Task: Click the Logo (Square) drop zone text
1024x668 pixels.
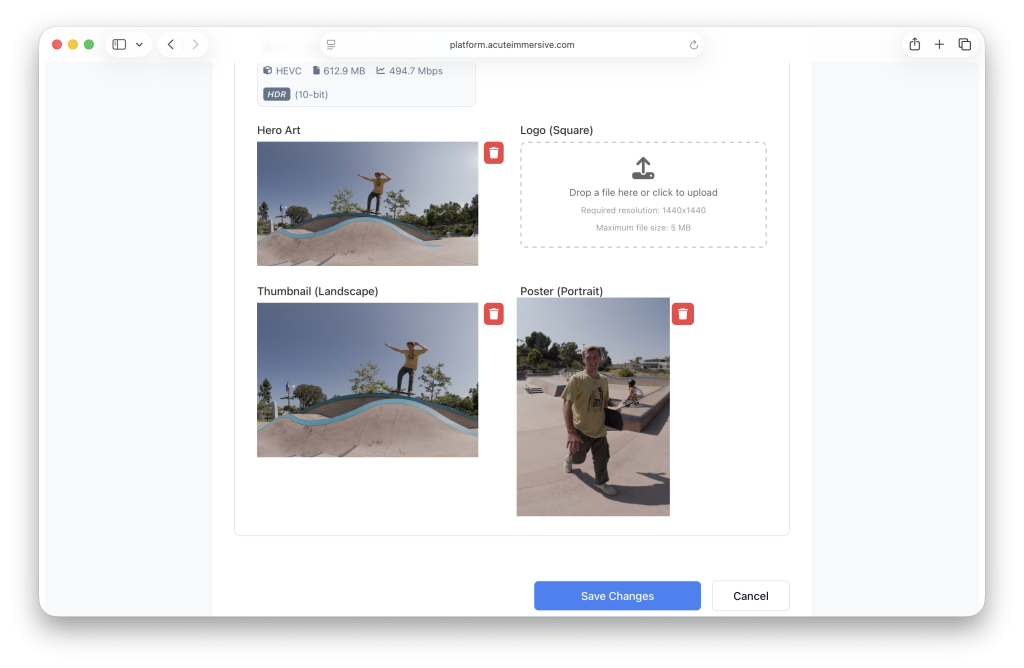Action: point(643,193)
